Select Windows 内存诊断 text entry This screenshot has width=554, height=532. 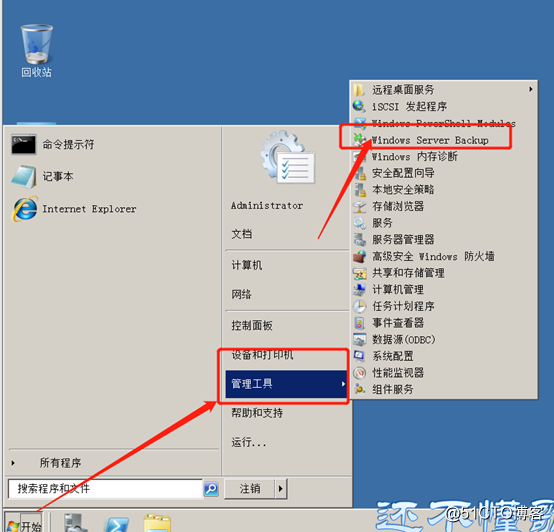[x=414, y=156]
